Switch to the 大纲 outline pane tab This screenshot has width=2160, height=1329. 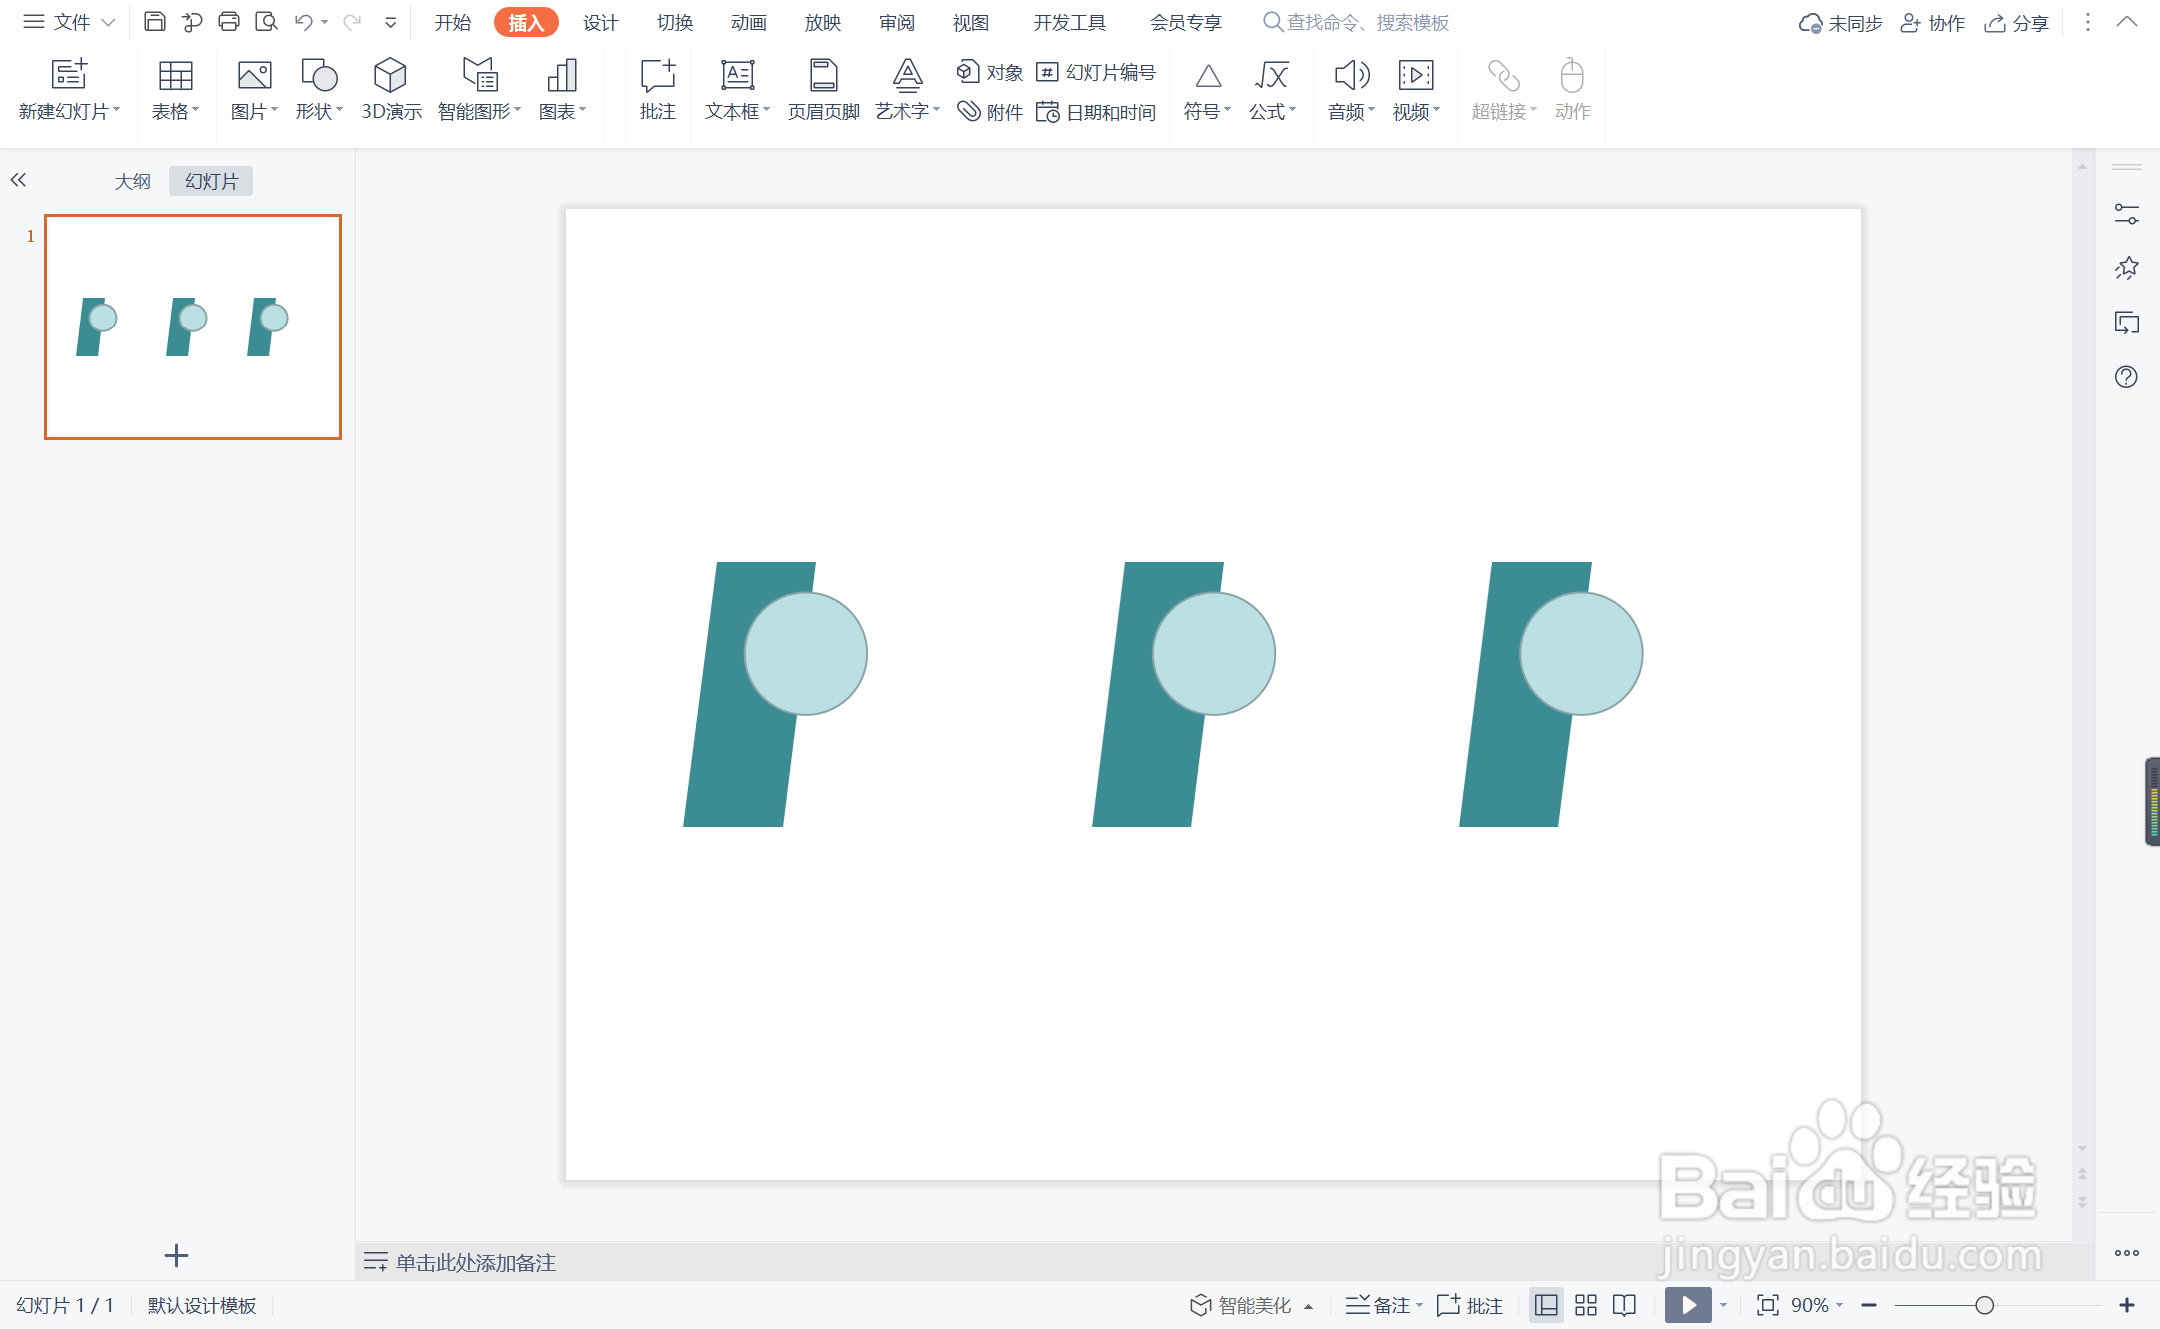(x=132, y=181)
